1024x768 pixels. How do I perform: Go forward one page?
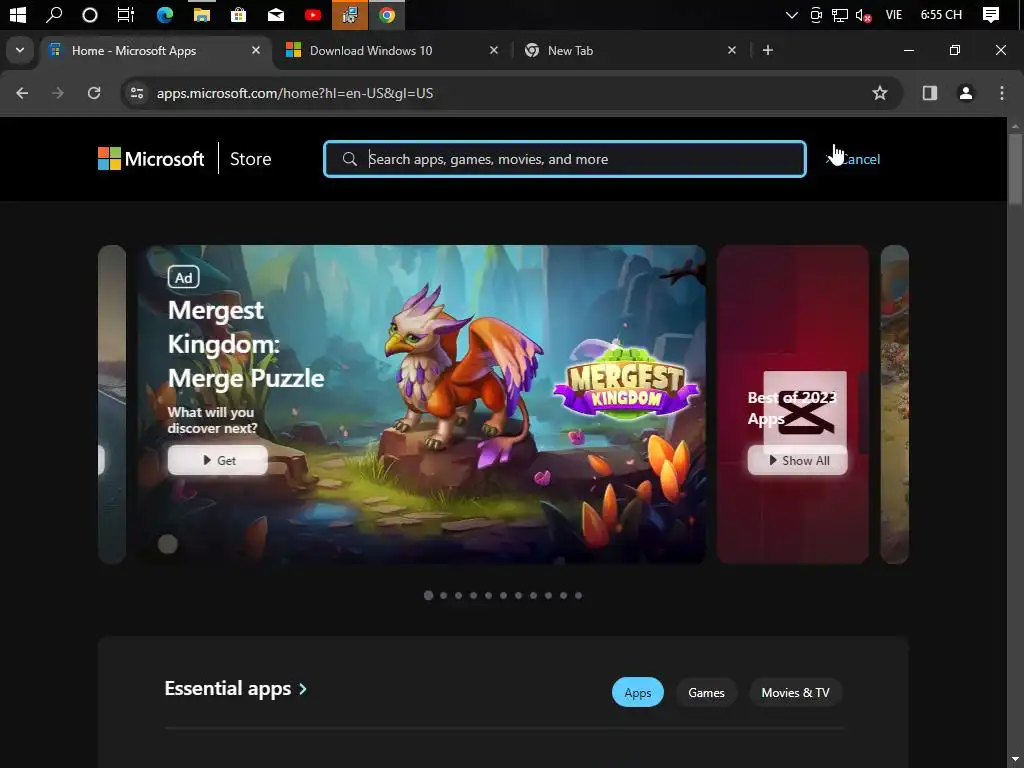tap(58, 93)
